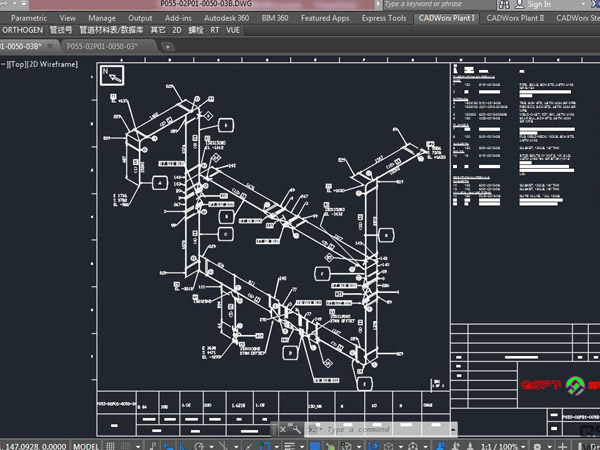Image resolution: width=600 pixels, height=450 pixels.
Task: Open the View ribbon tab
Action: pos(67,18)
